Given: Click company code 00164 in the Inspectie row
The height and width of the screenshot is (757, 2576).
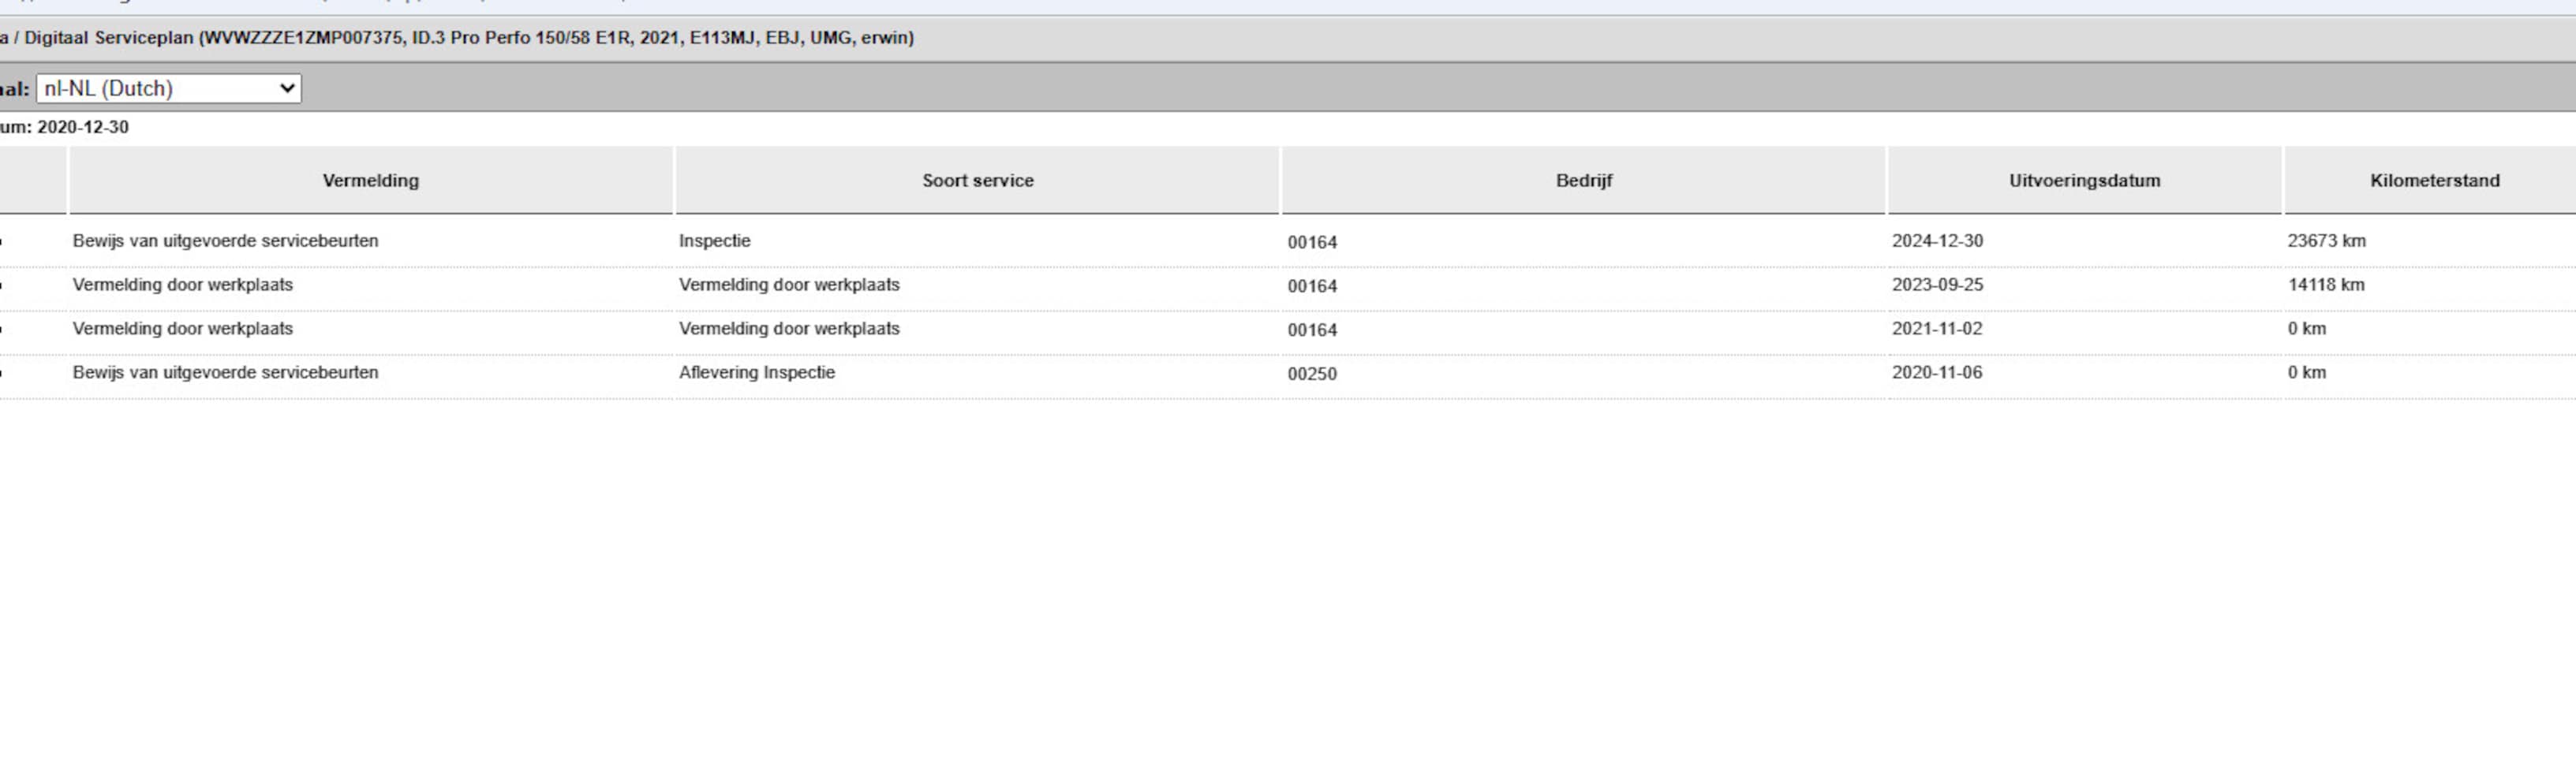Looking at the screenshot, I should (x=1312, y=242).
